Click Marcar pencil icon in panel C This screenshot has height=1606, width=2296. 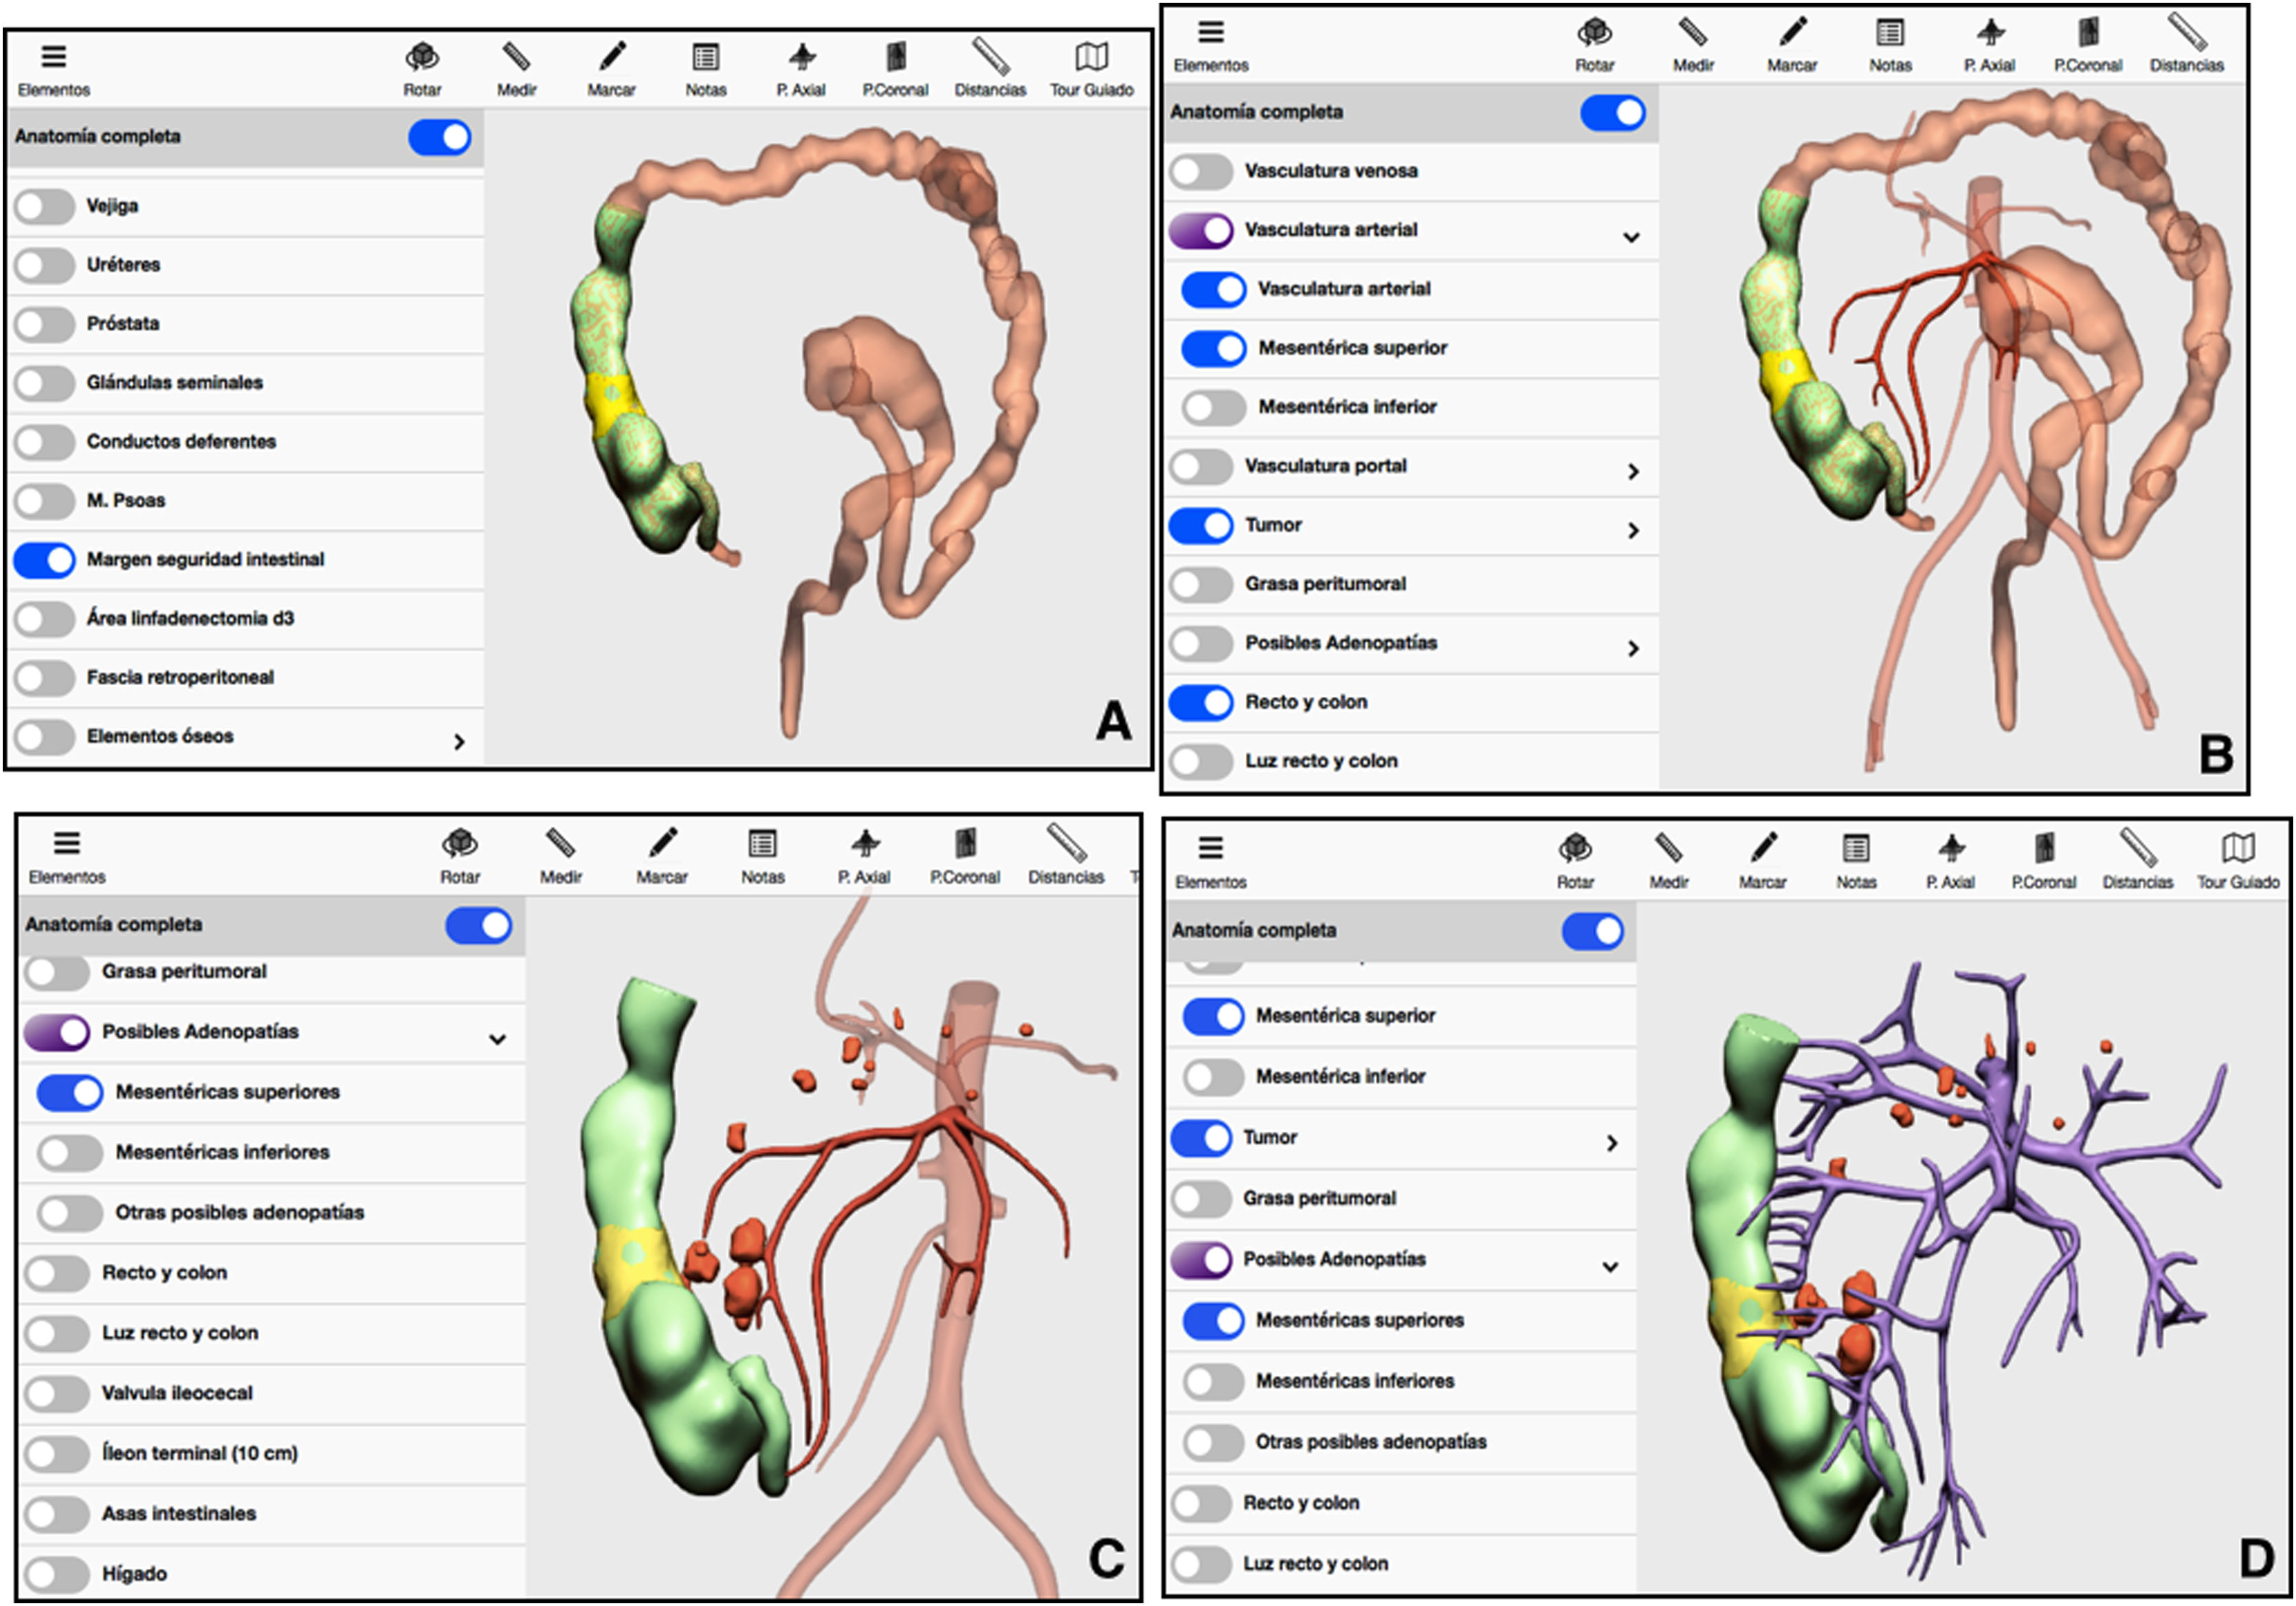click(662, 843)
